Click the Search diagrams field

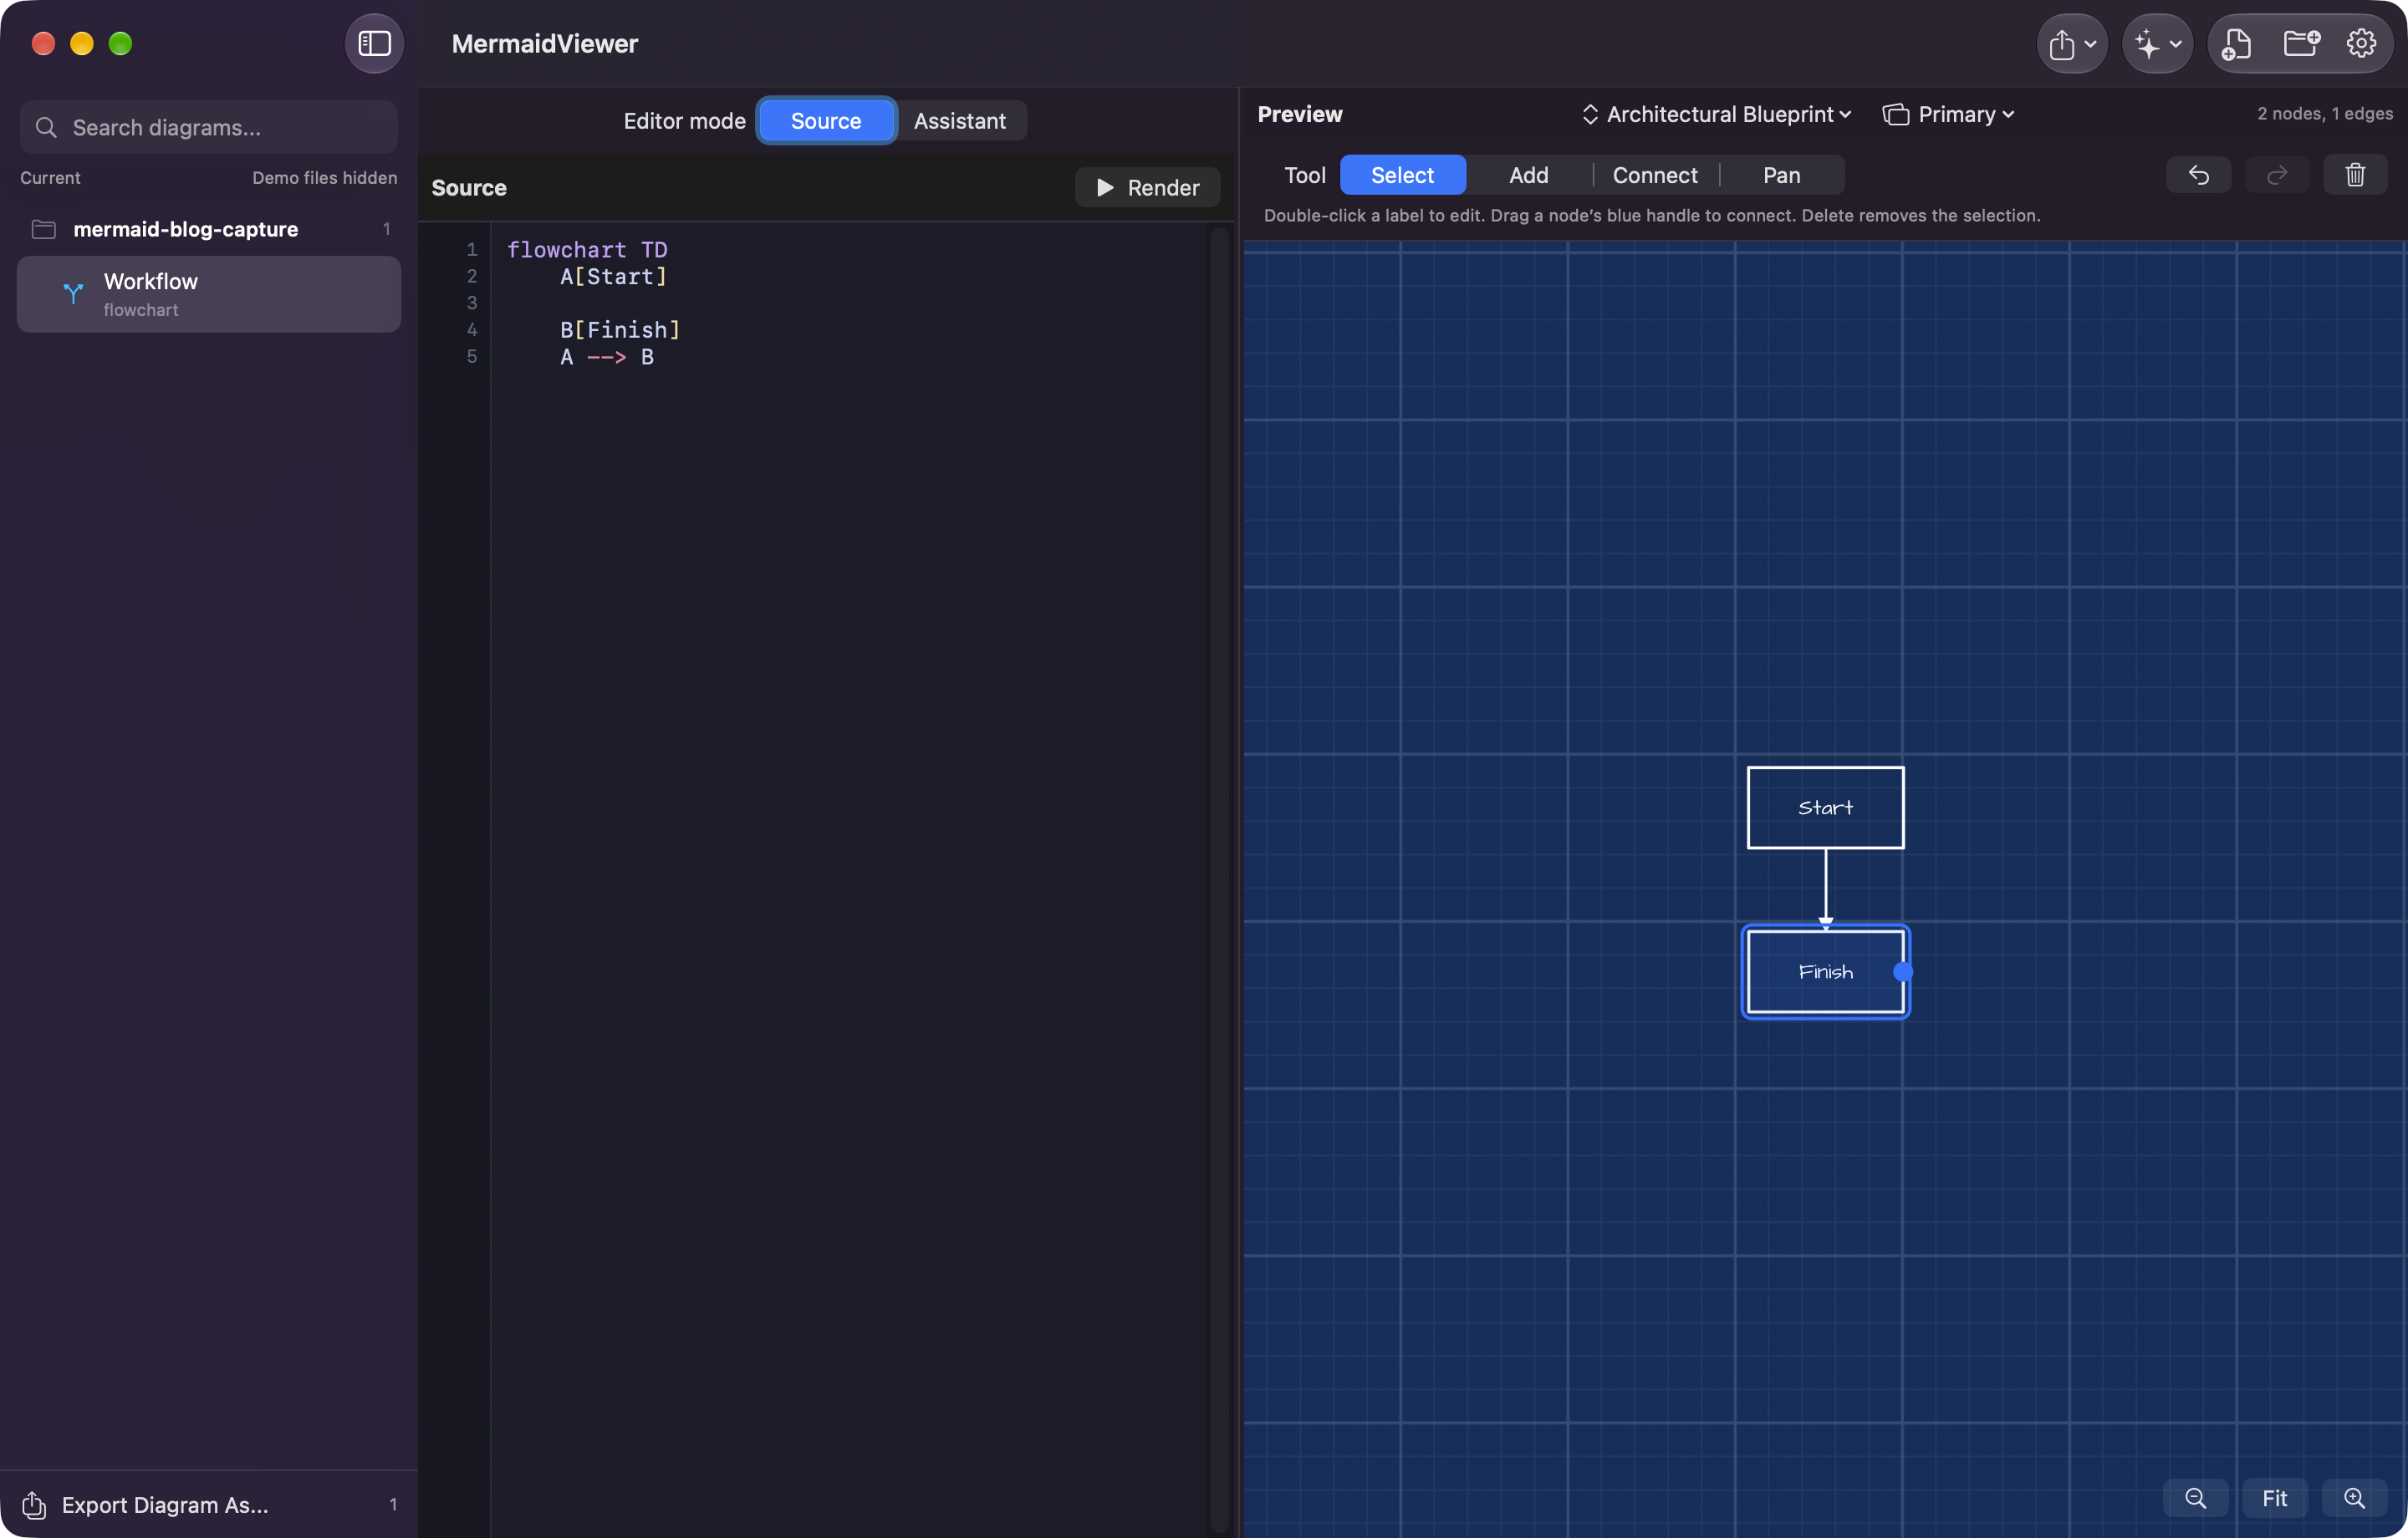tap(208, 127)
